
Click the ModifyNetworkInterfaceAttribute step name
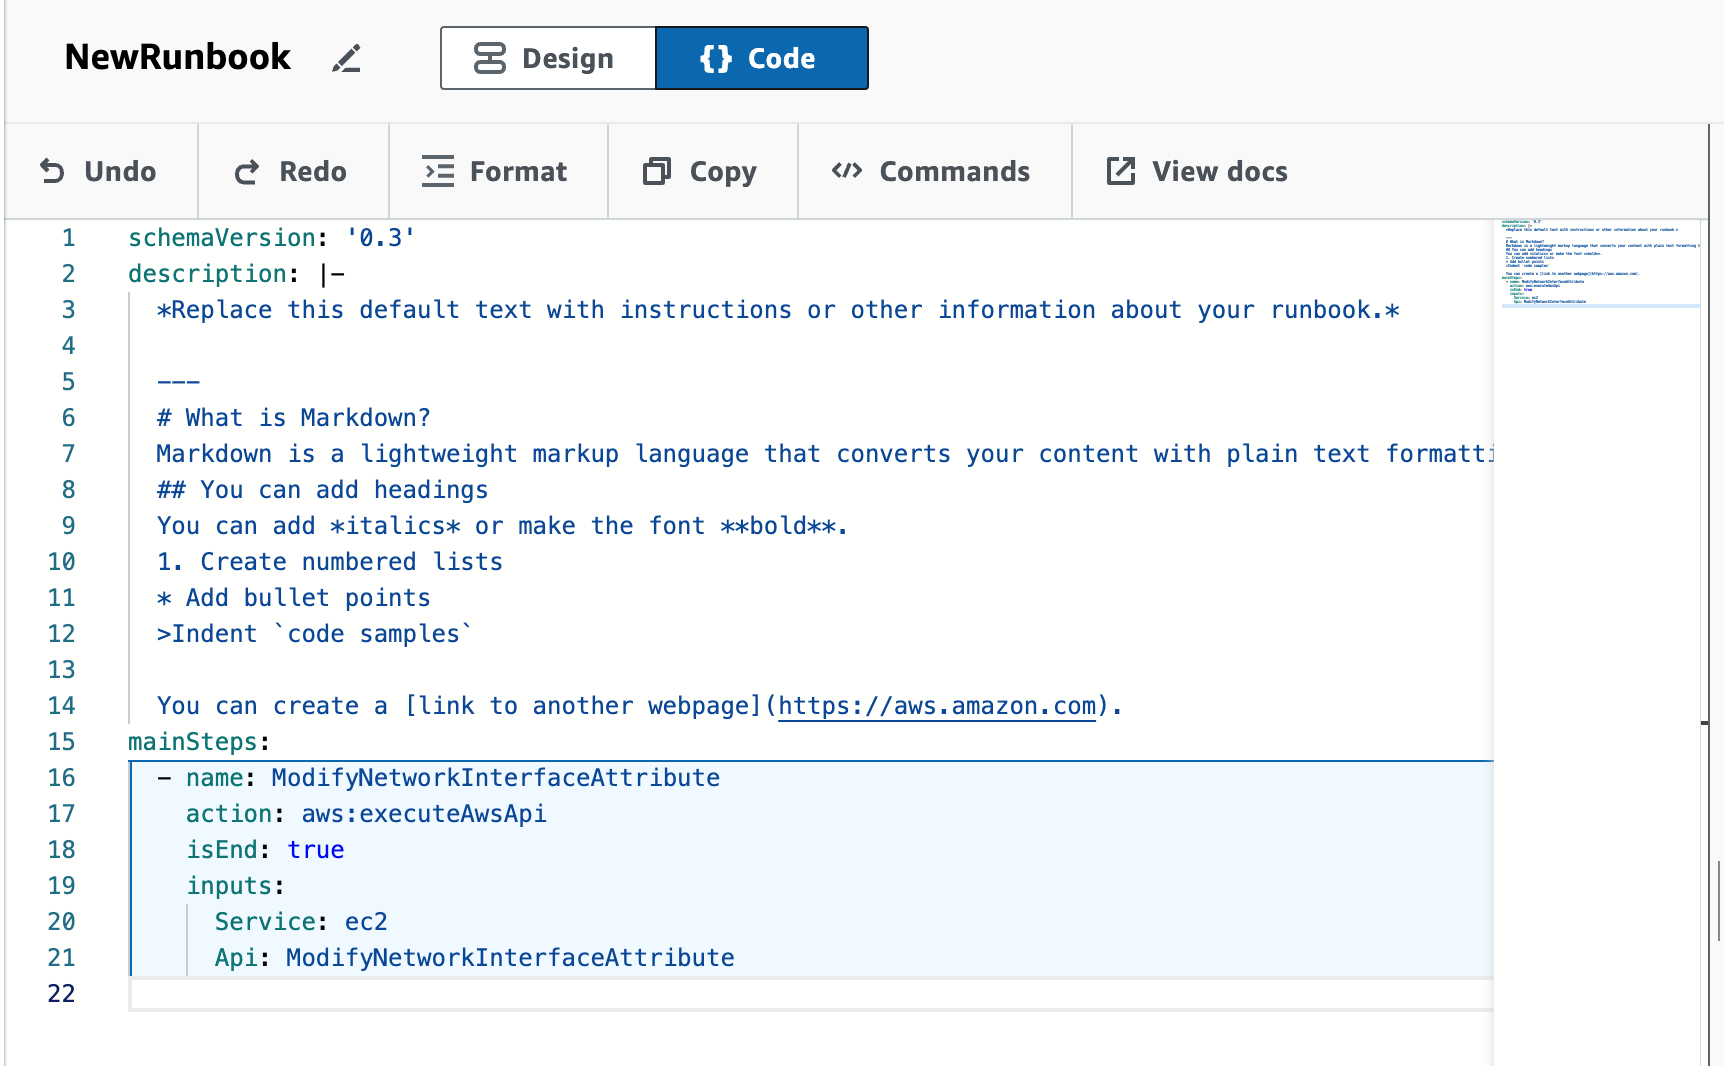pos(495,778)
